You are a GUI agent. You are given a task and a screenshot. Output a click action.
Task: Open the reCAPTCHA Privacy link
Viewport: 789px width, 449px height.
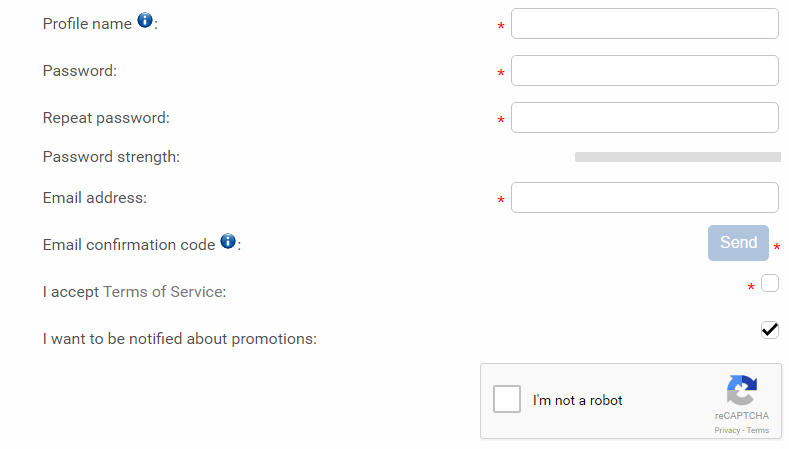click(x=727, y=430)
